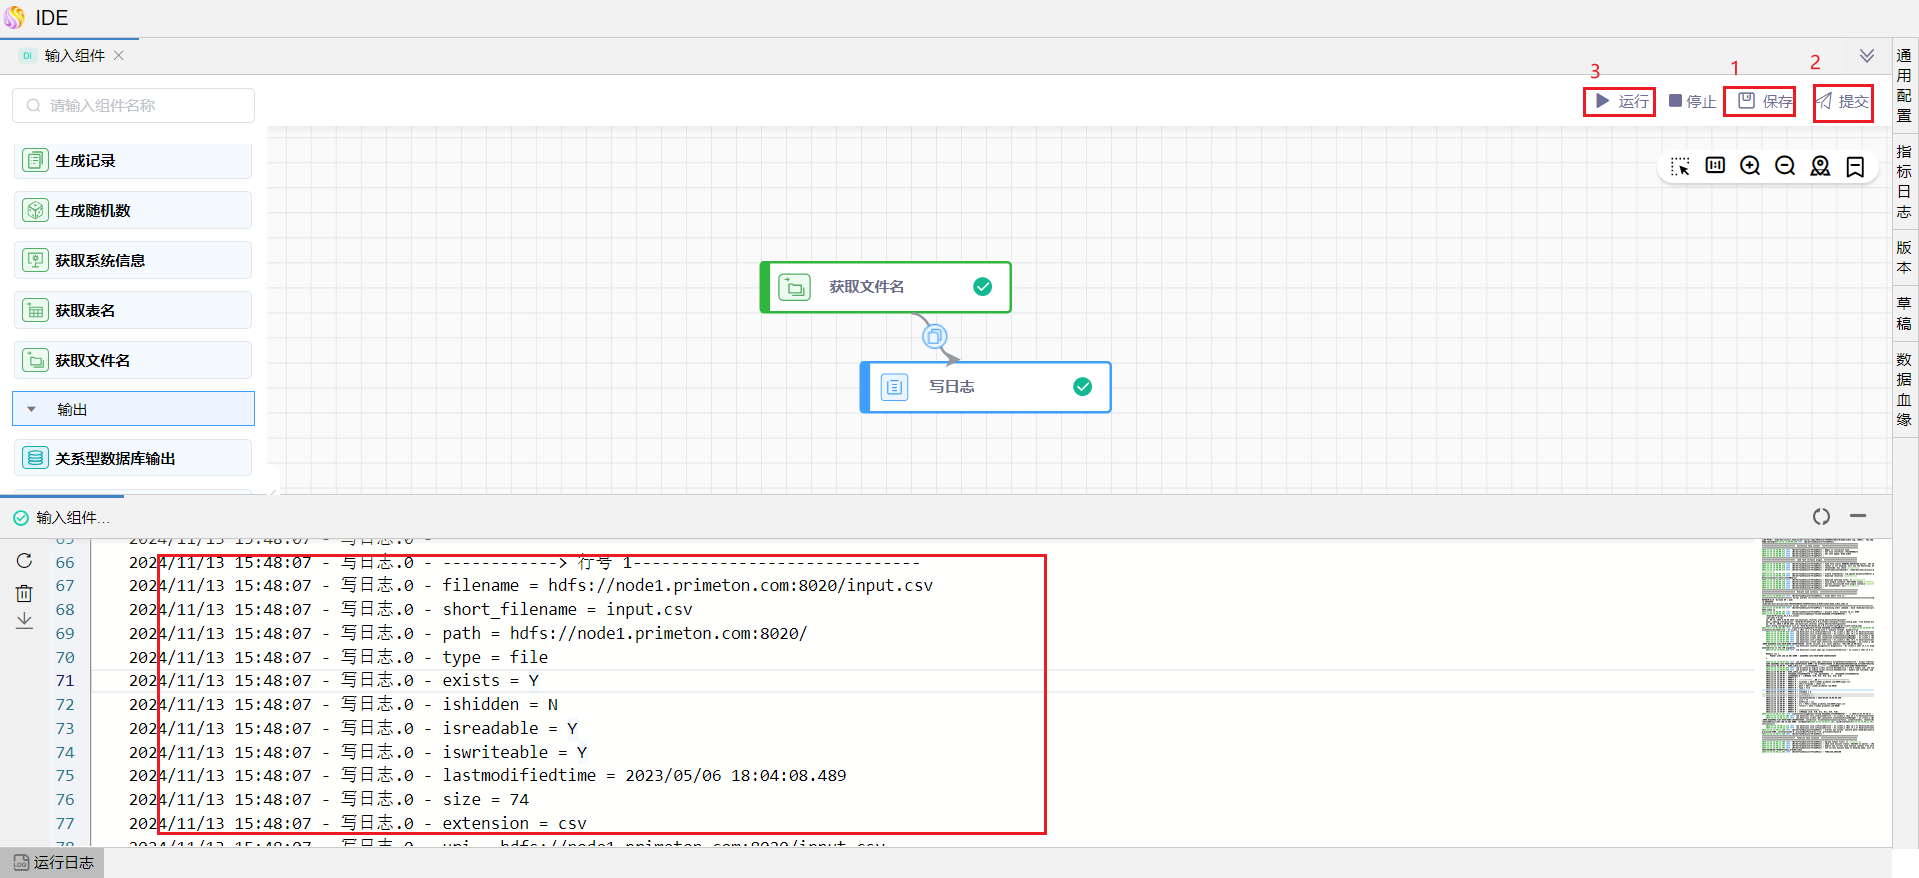Zoom in on the canvas
Screen dimensions: 1919x878
click(x=1750, y=166)
